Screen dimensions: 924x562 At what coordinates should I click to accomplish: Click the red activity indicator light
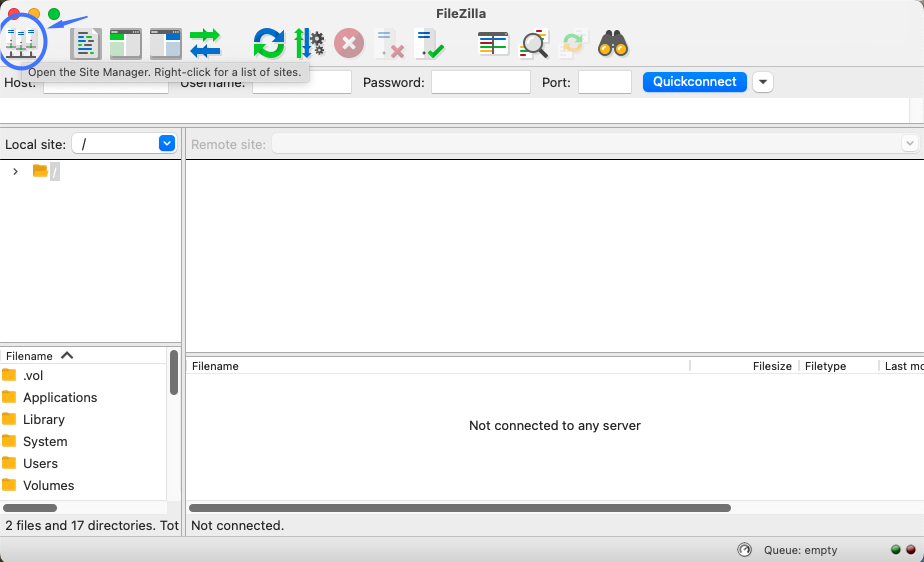click(911, 550)
